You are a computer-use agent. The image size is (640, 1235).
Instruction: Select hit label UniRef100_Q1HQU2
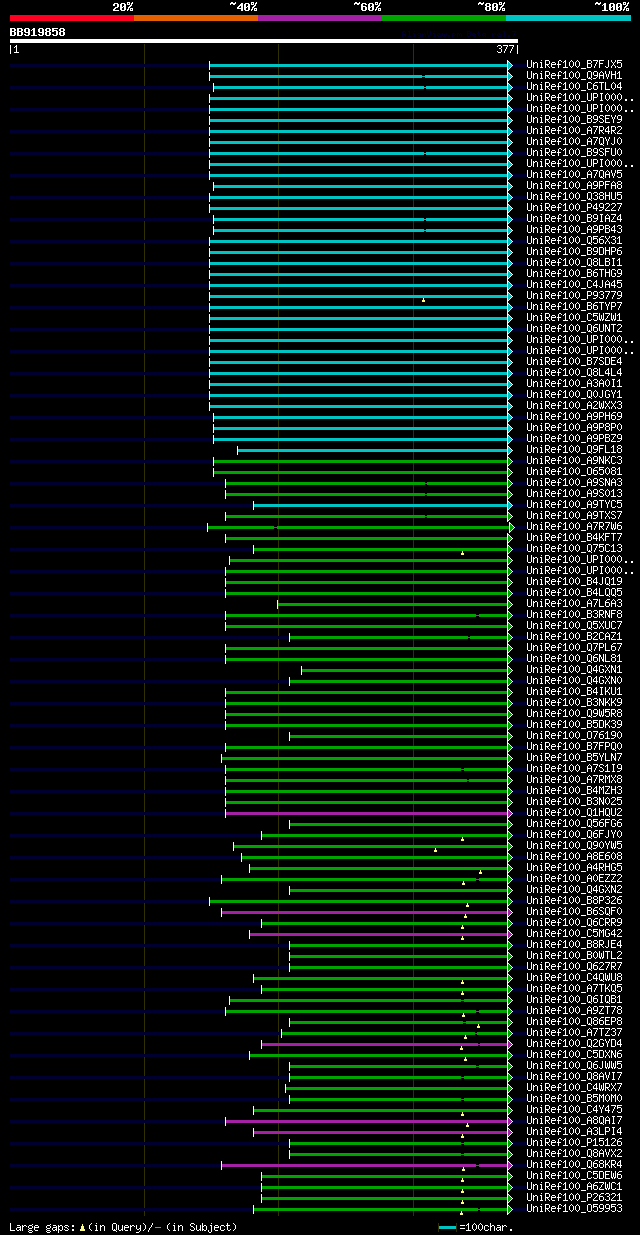pyautogui.click(x=574, y=812)
